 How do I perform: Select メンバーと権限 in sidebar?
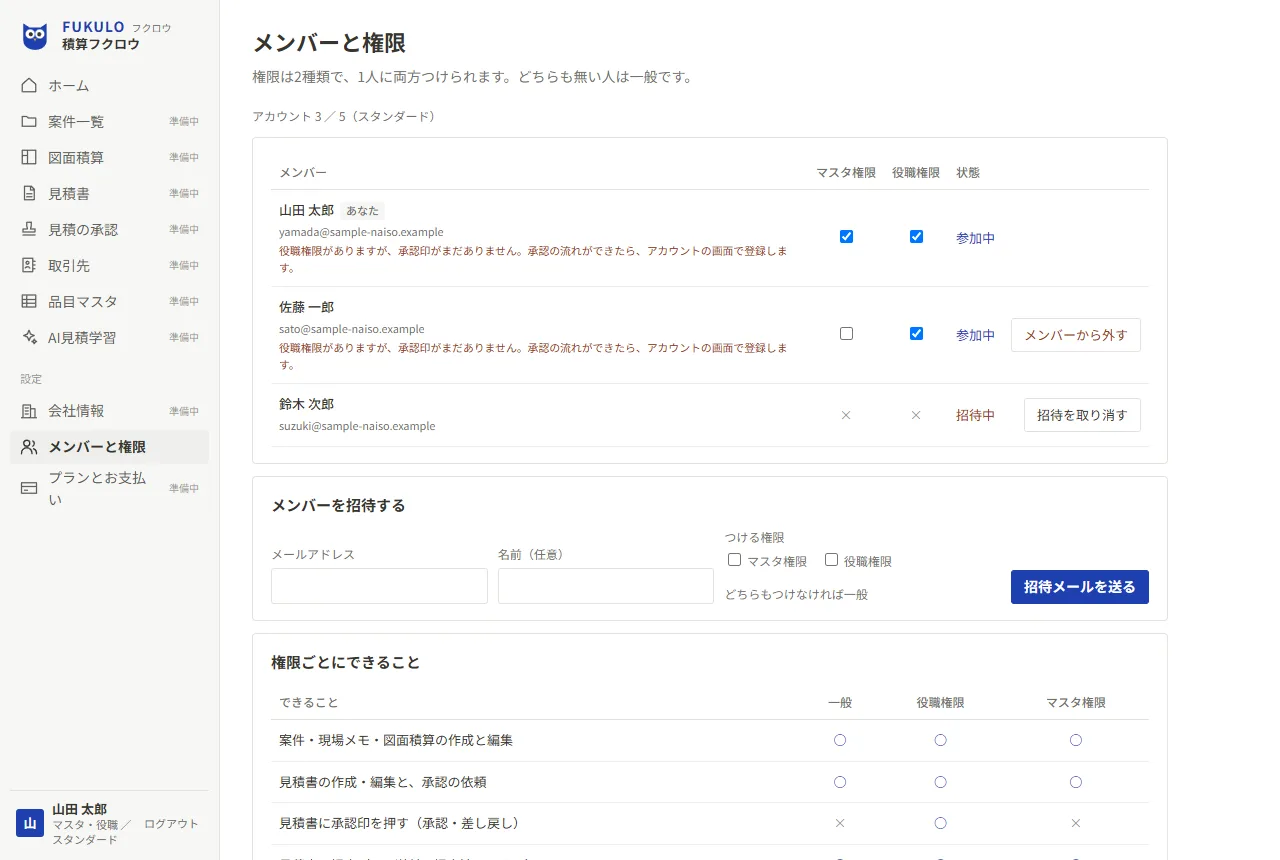click(x=109, y=447)
